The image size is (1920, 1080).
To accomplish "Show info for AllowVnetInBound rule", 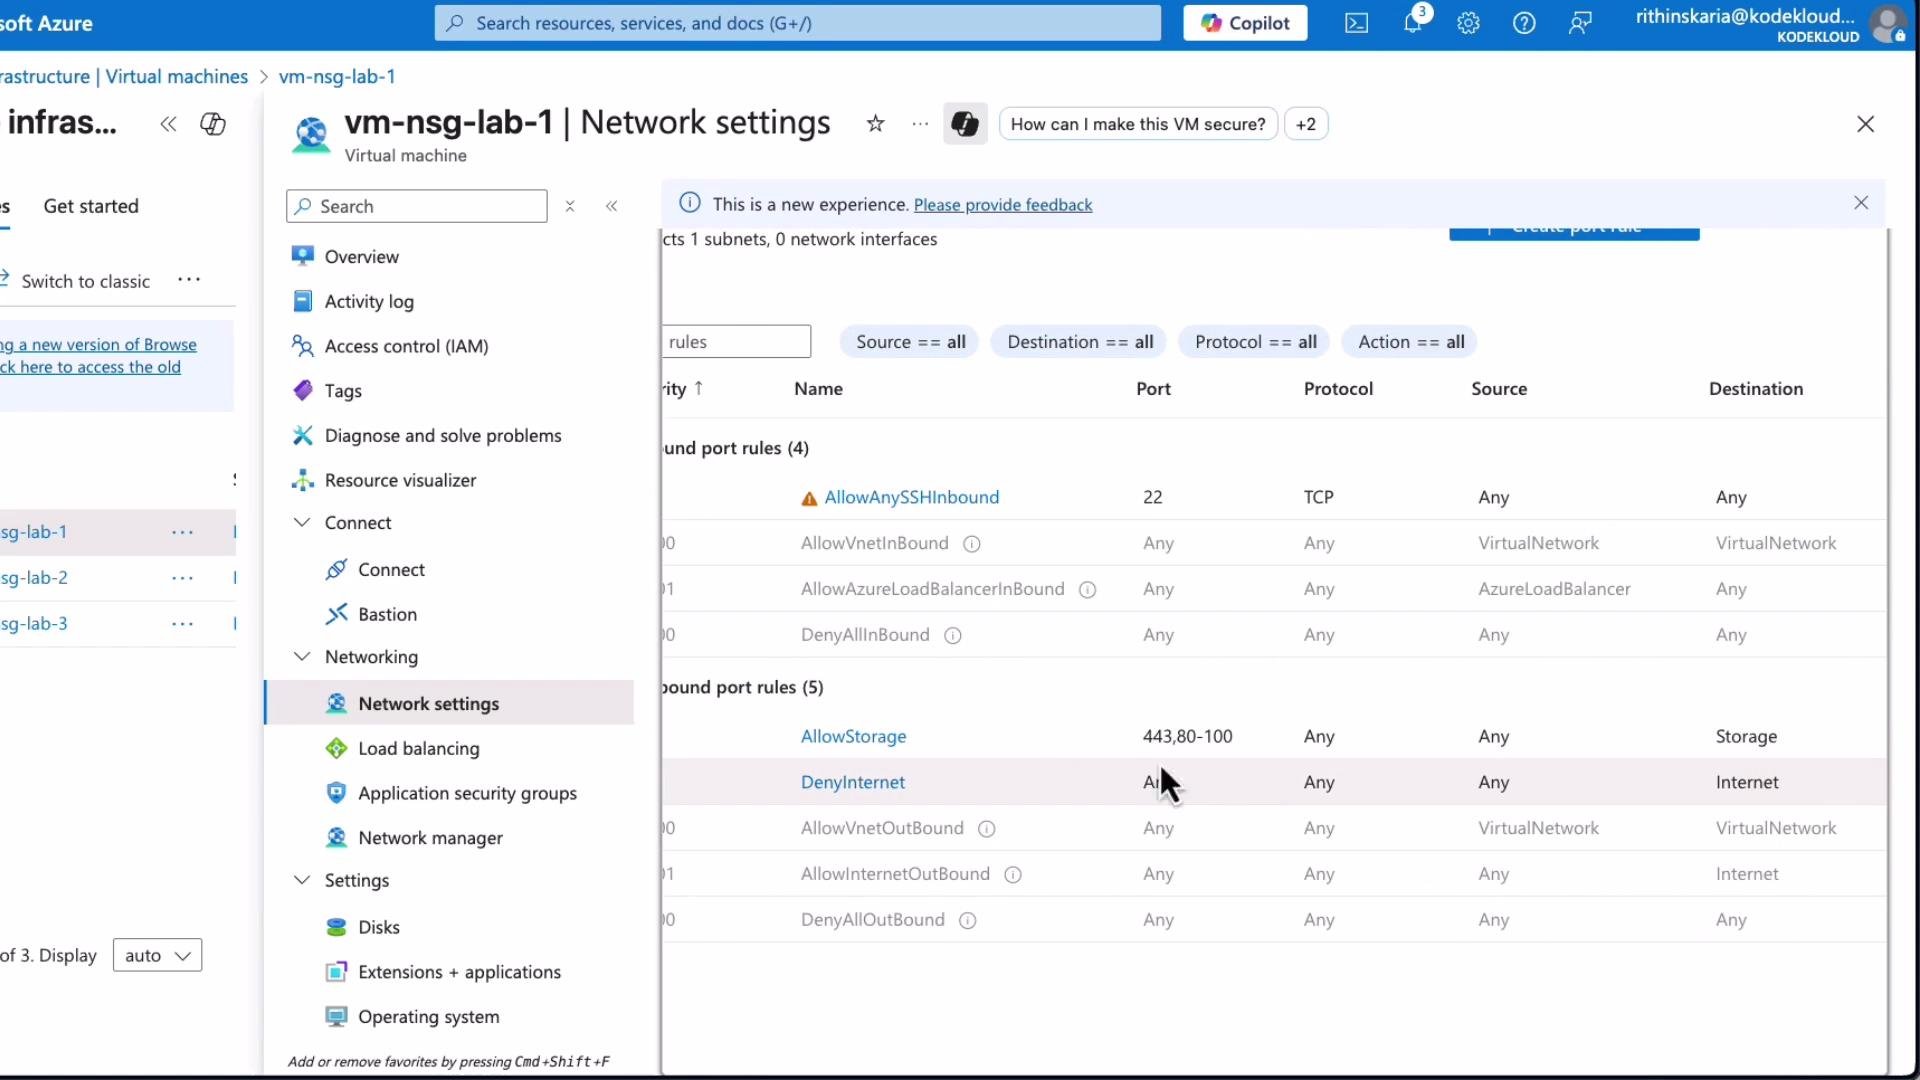I will pos(971,544).
